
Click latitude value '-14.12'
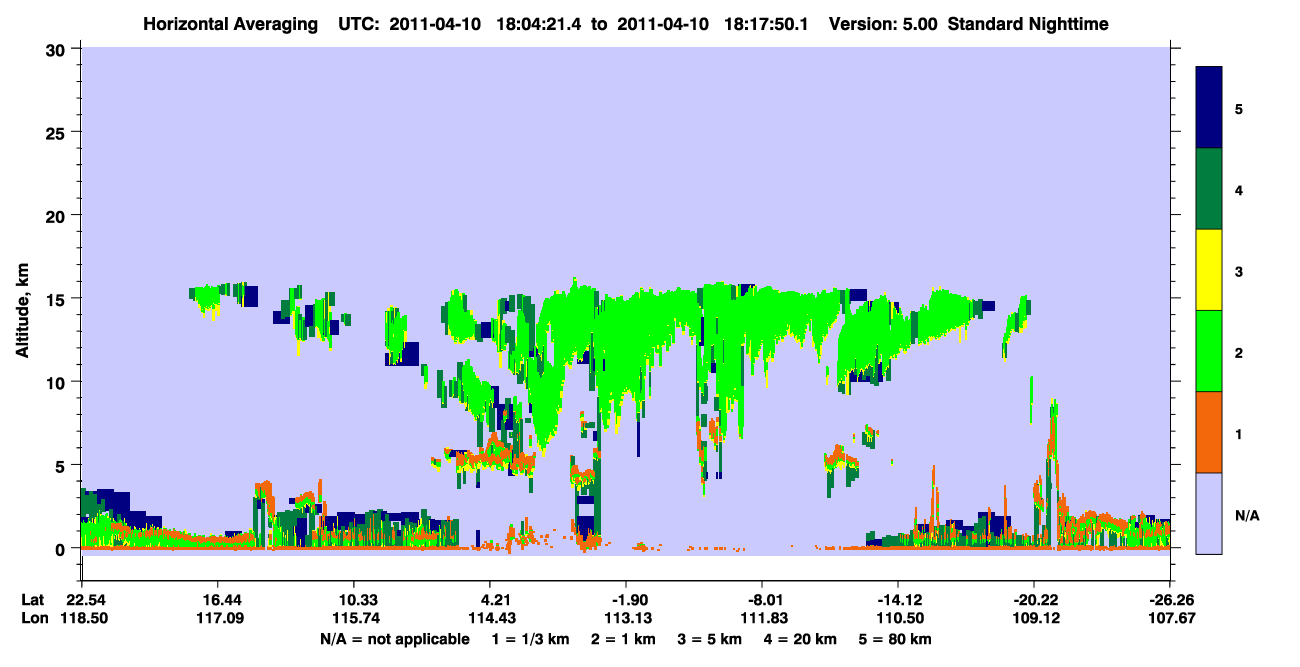point(898,600)
